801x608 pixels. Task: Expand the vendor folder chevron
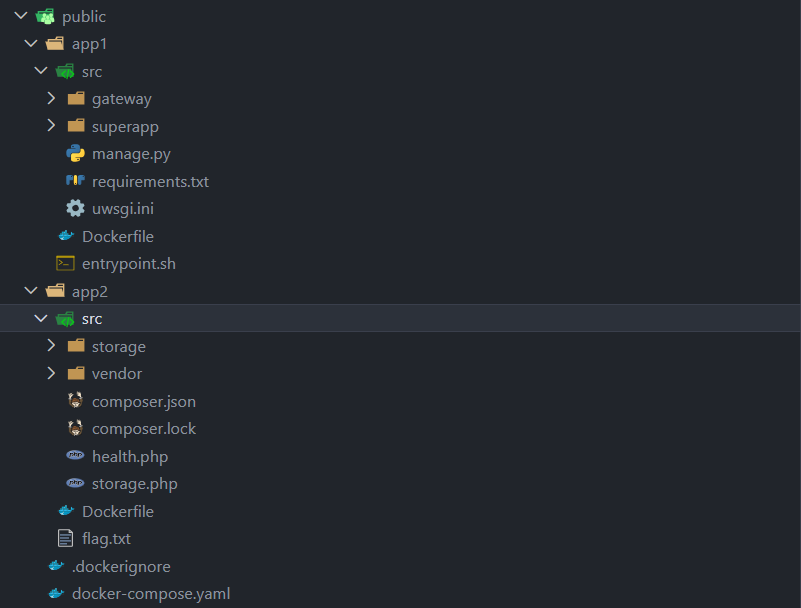tap(51, 373)
